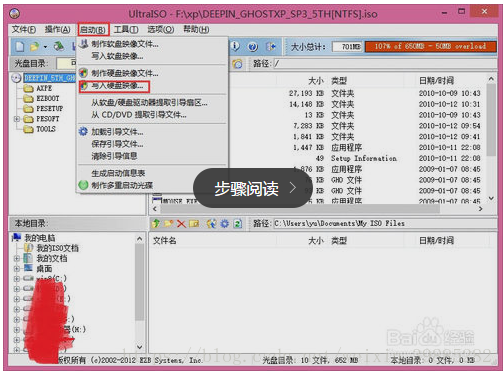Click the upper path field showing /
The height and width of the screenshot is (376, 503).
pyautogui.click(x=385, y=64)
